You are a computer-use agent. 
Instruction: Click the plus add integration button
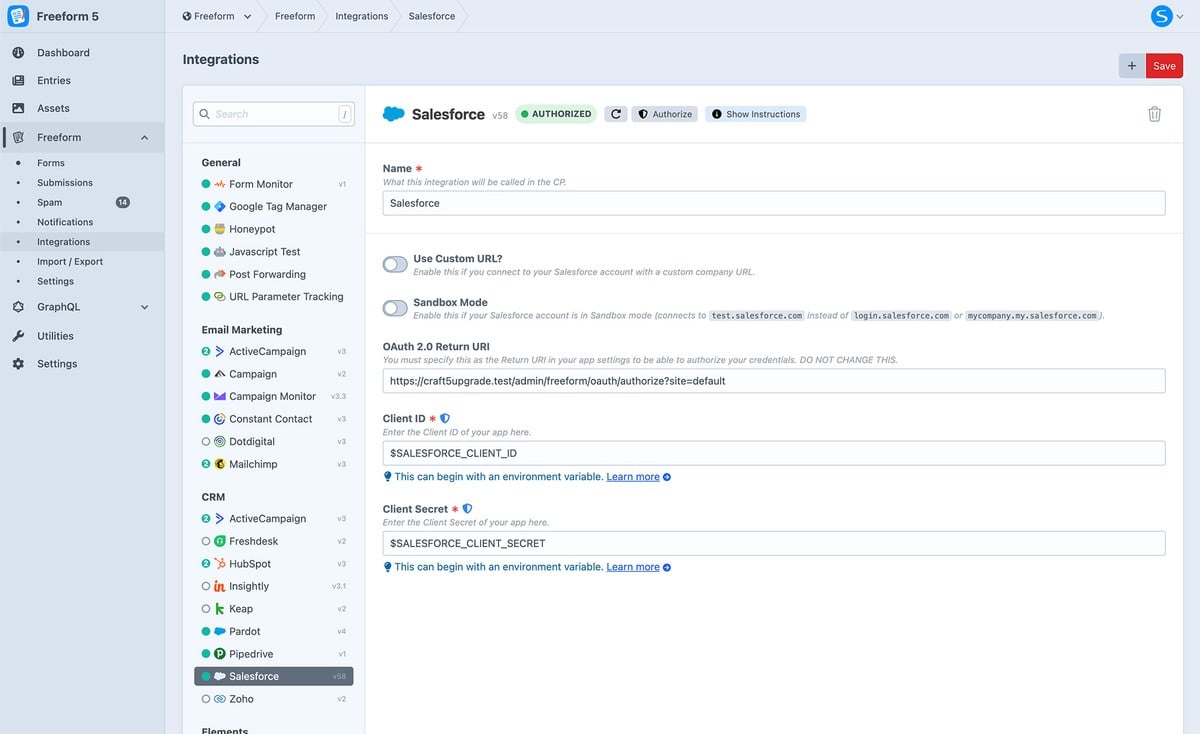click(1132, 66)
